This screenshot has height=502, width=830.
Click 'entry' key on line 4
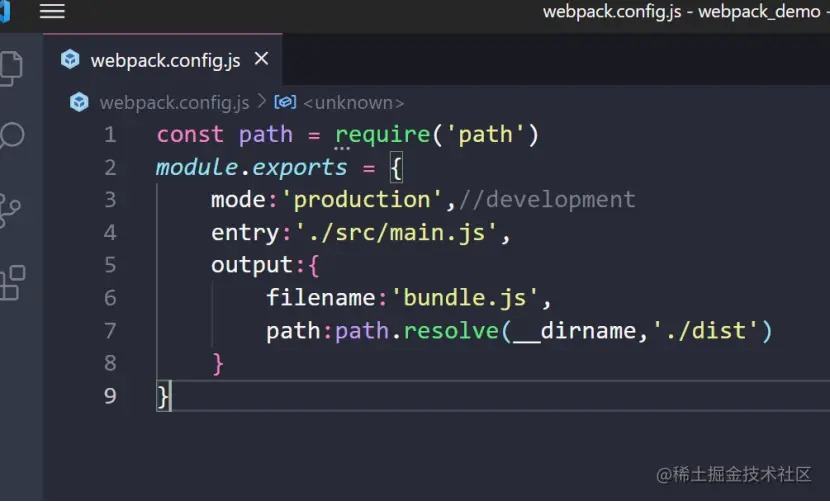click(245, 233)
